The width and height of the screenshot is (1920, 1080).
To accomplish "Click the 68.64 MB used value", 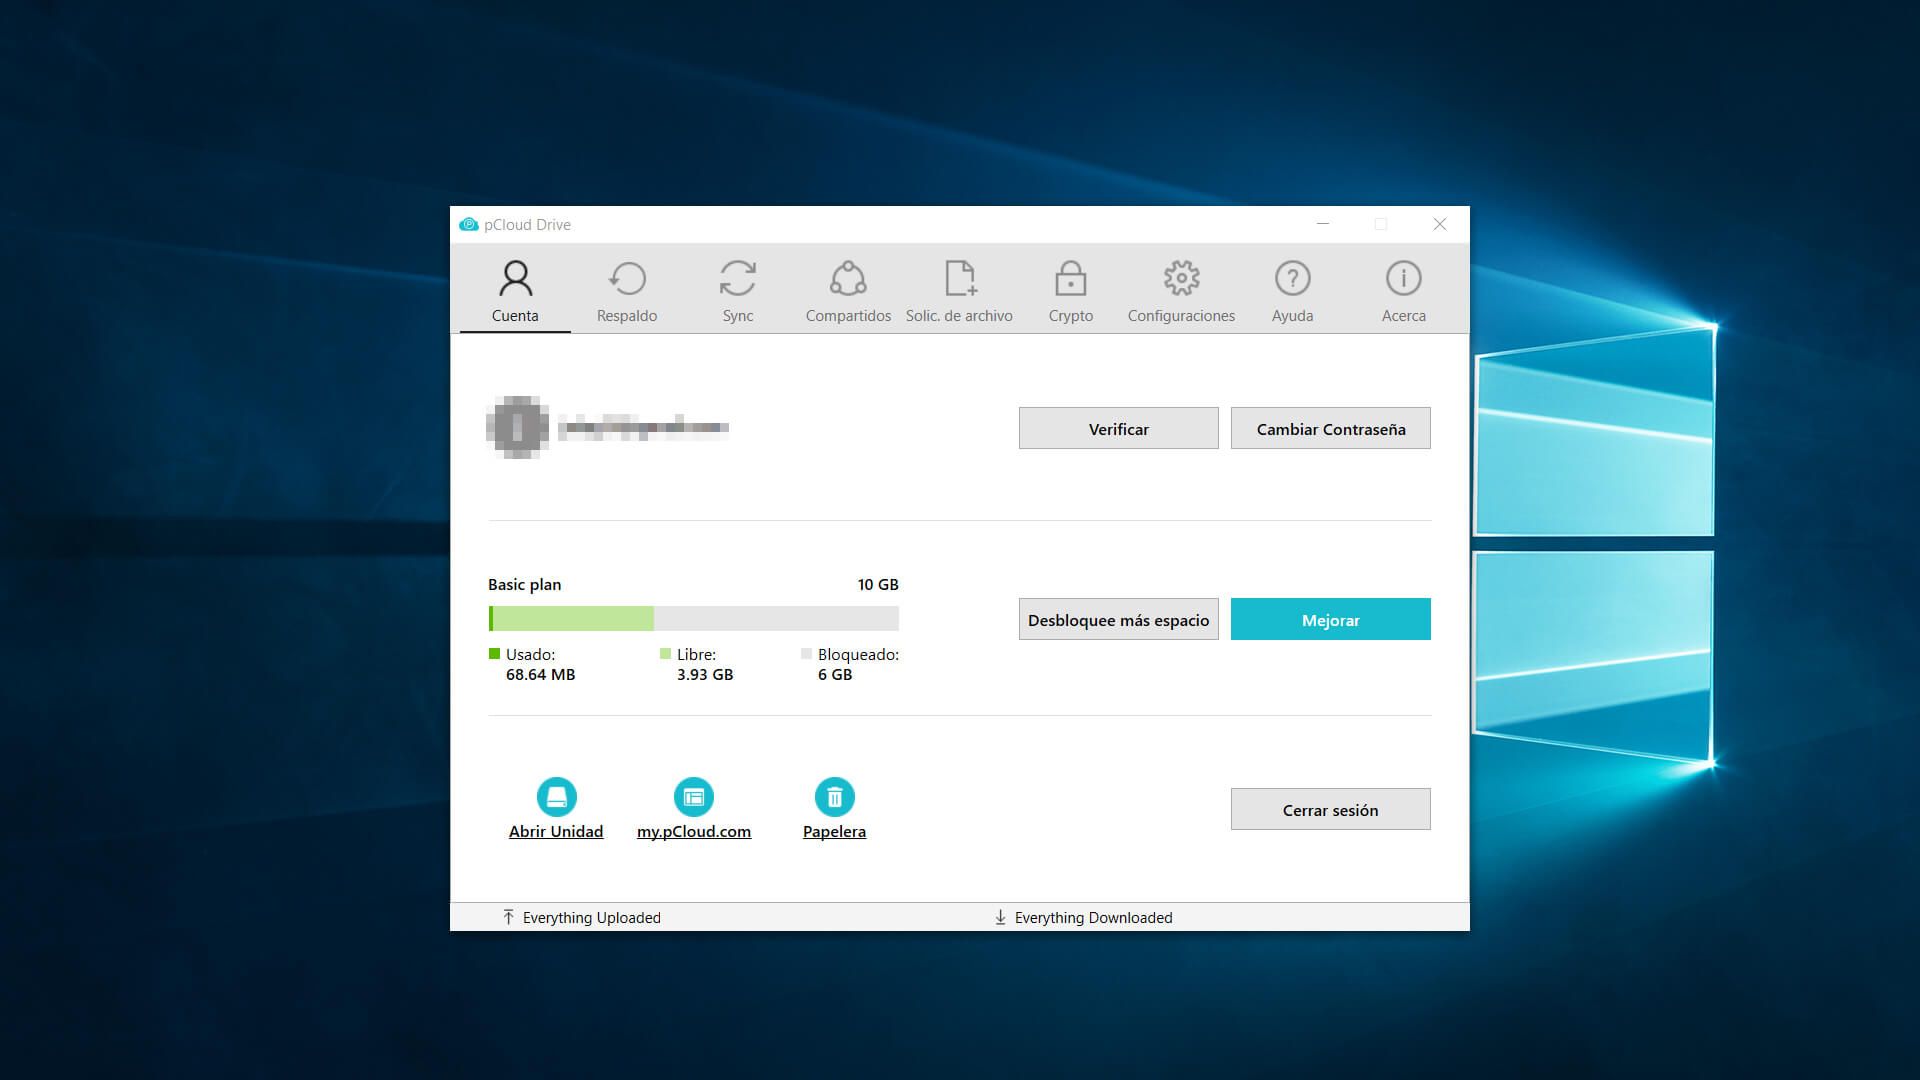I will pos(540,675).
